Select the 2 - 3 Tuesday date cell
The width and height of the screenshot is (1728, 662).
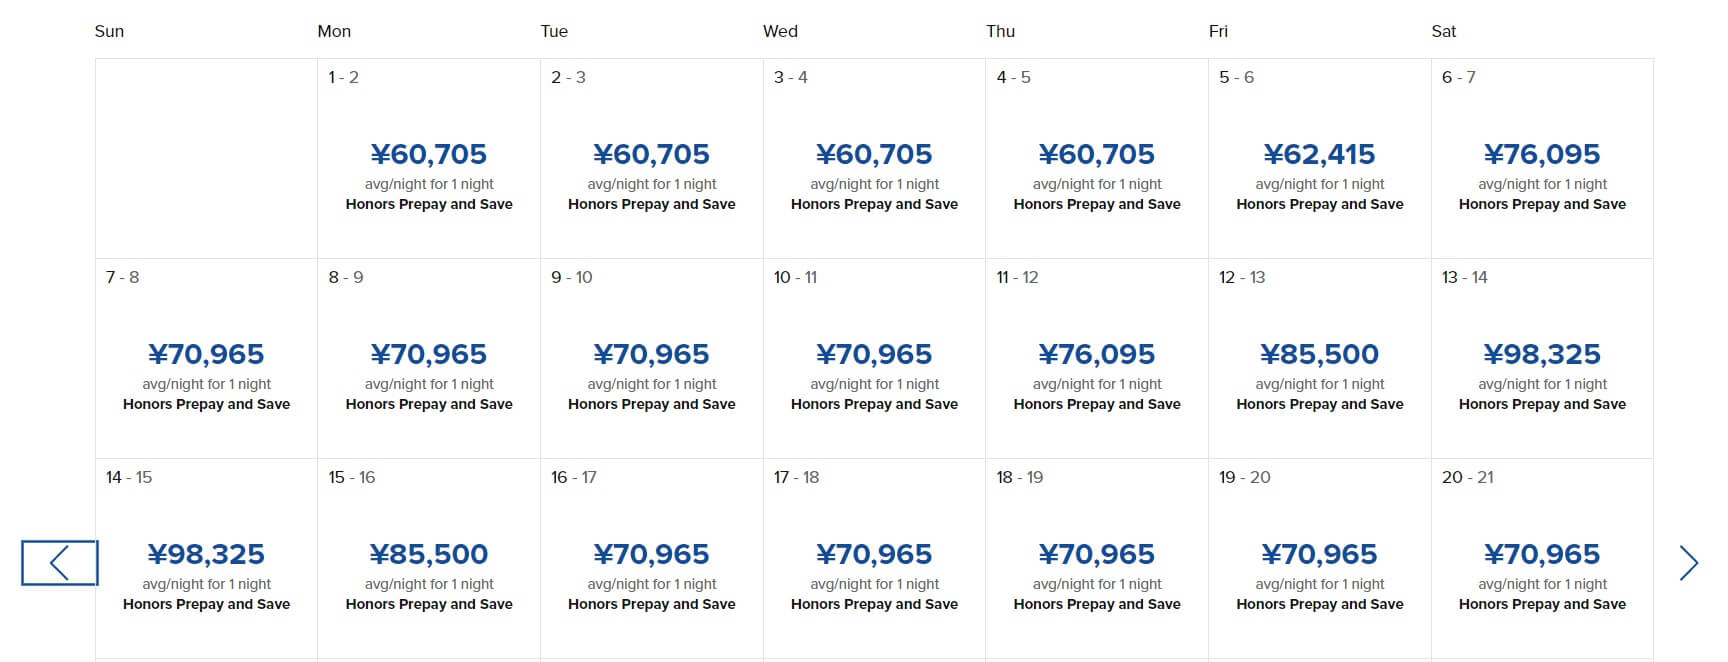point(651,158)
